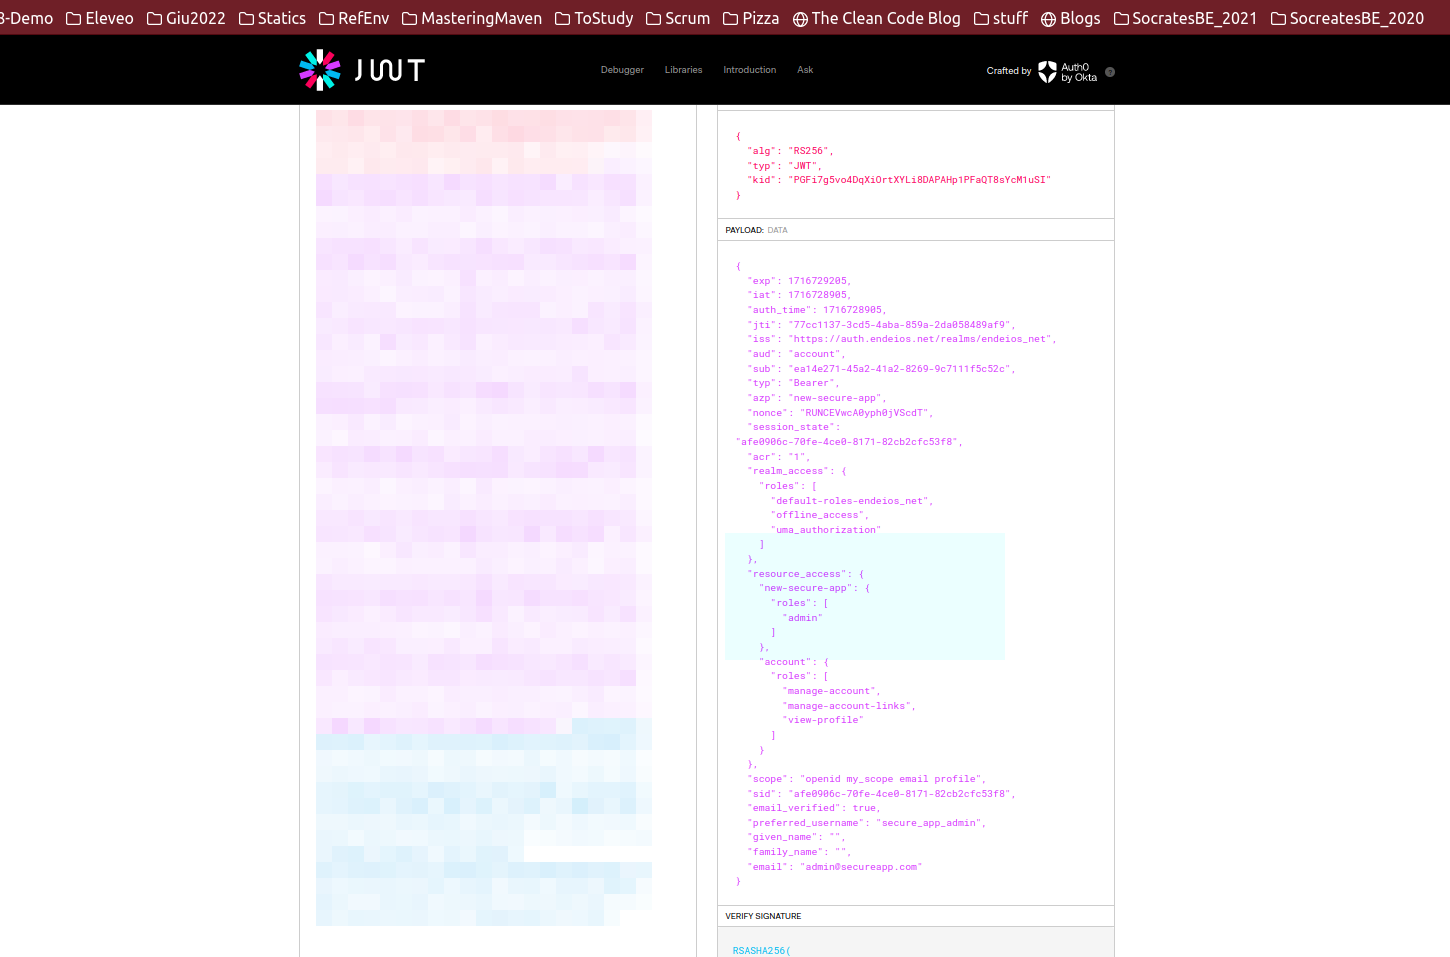
Task: Open the RefEnv bookmarks folder
Action: 354,18
